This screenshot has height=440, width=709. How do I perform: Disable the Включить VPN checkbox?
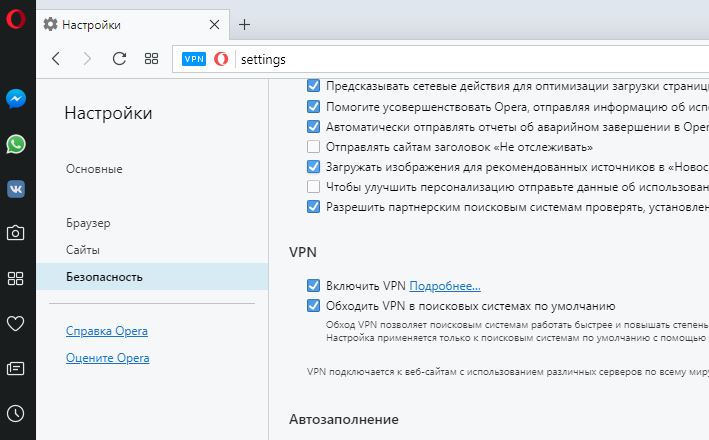313,286
